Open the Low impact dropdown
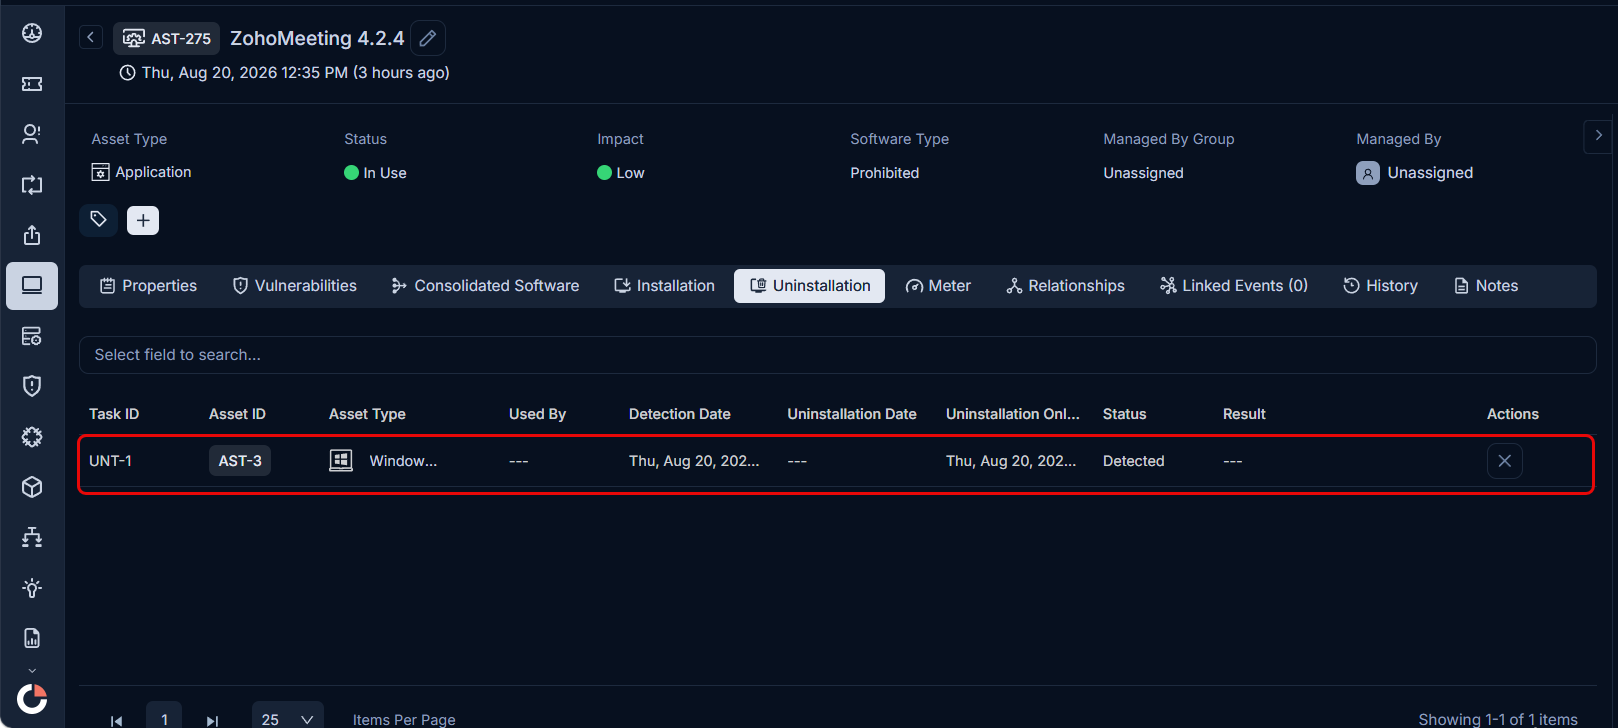Image resolution: width=1618 pixels, height=728 pixels. click(621, 173)
